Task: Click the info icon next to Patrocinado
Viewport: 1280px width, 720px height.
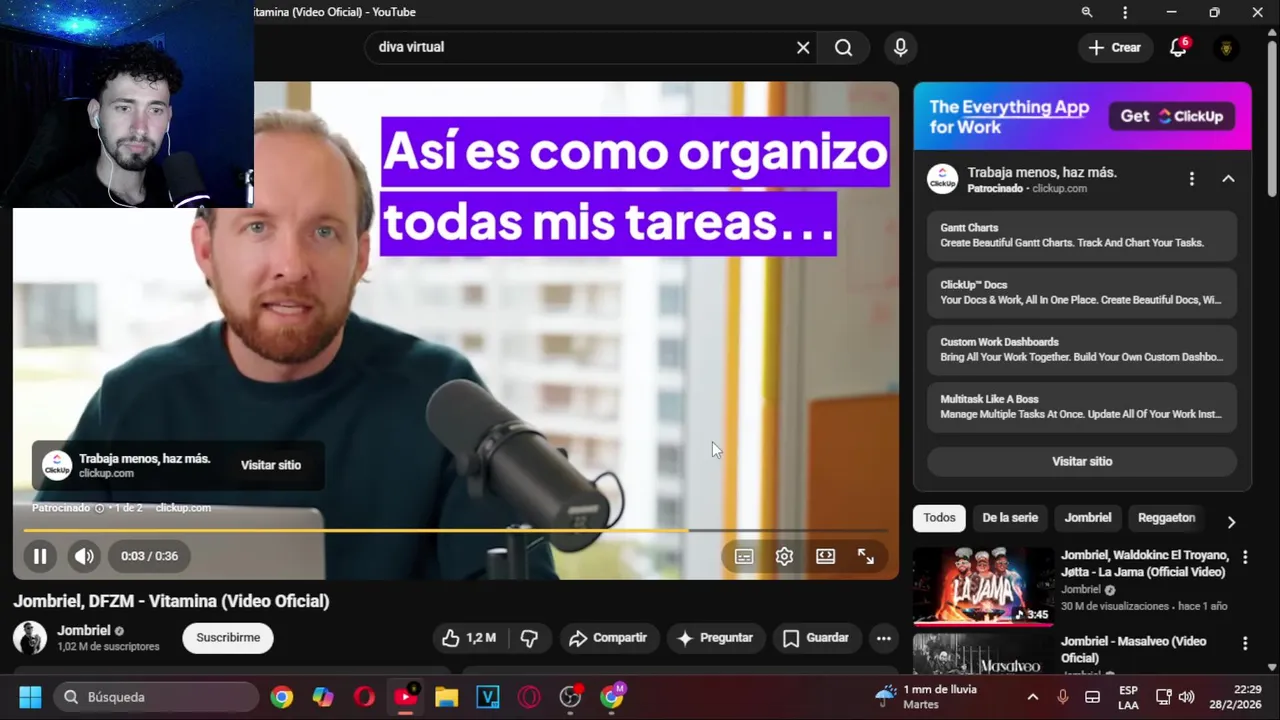Action: coord(99,508)
